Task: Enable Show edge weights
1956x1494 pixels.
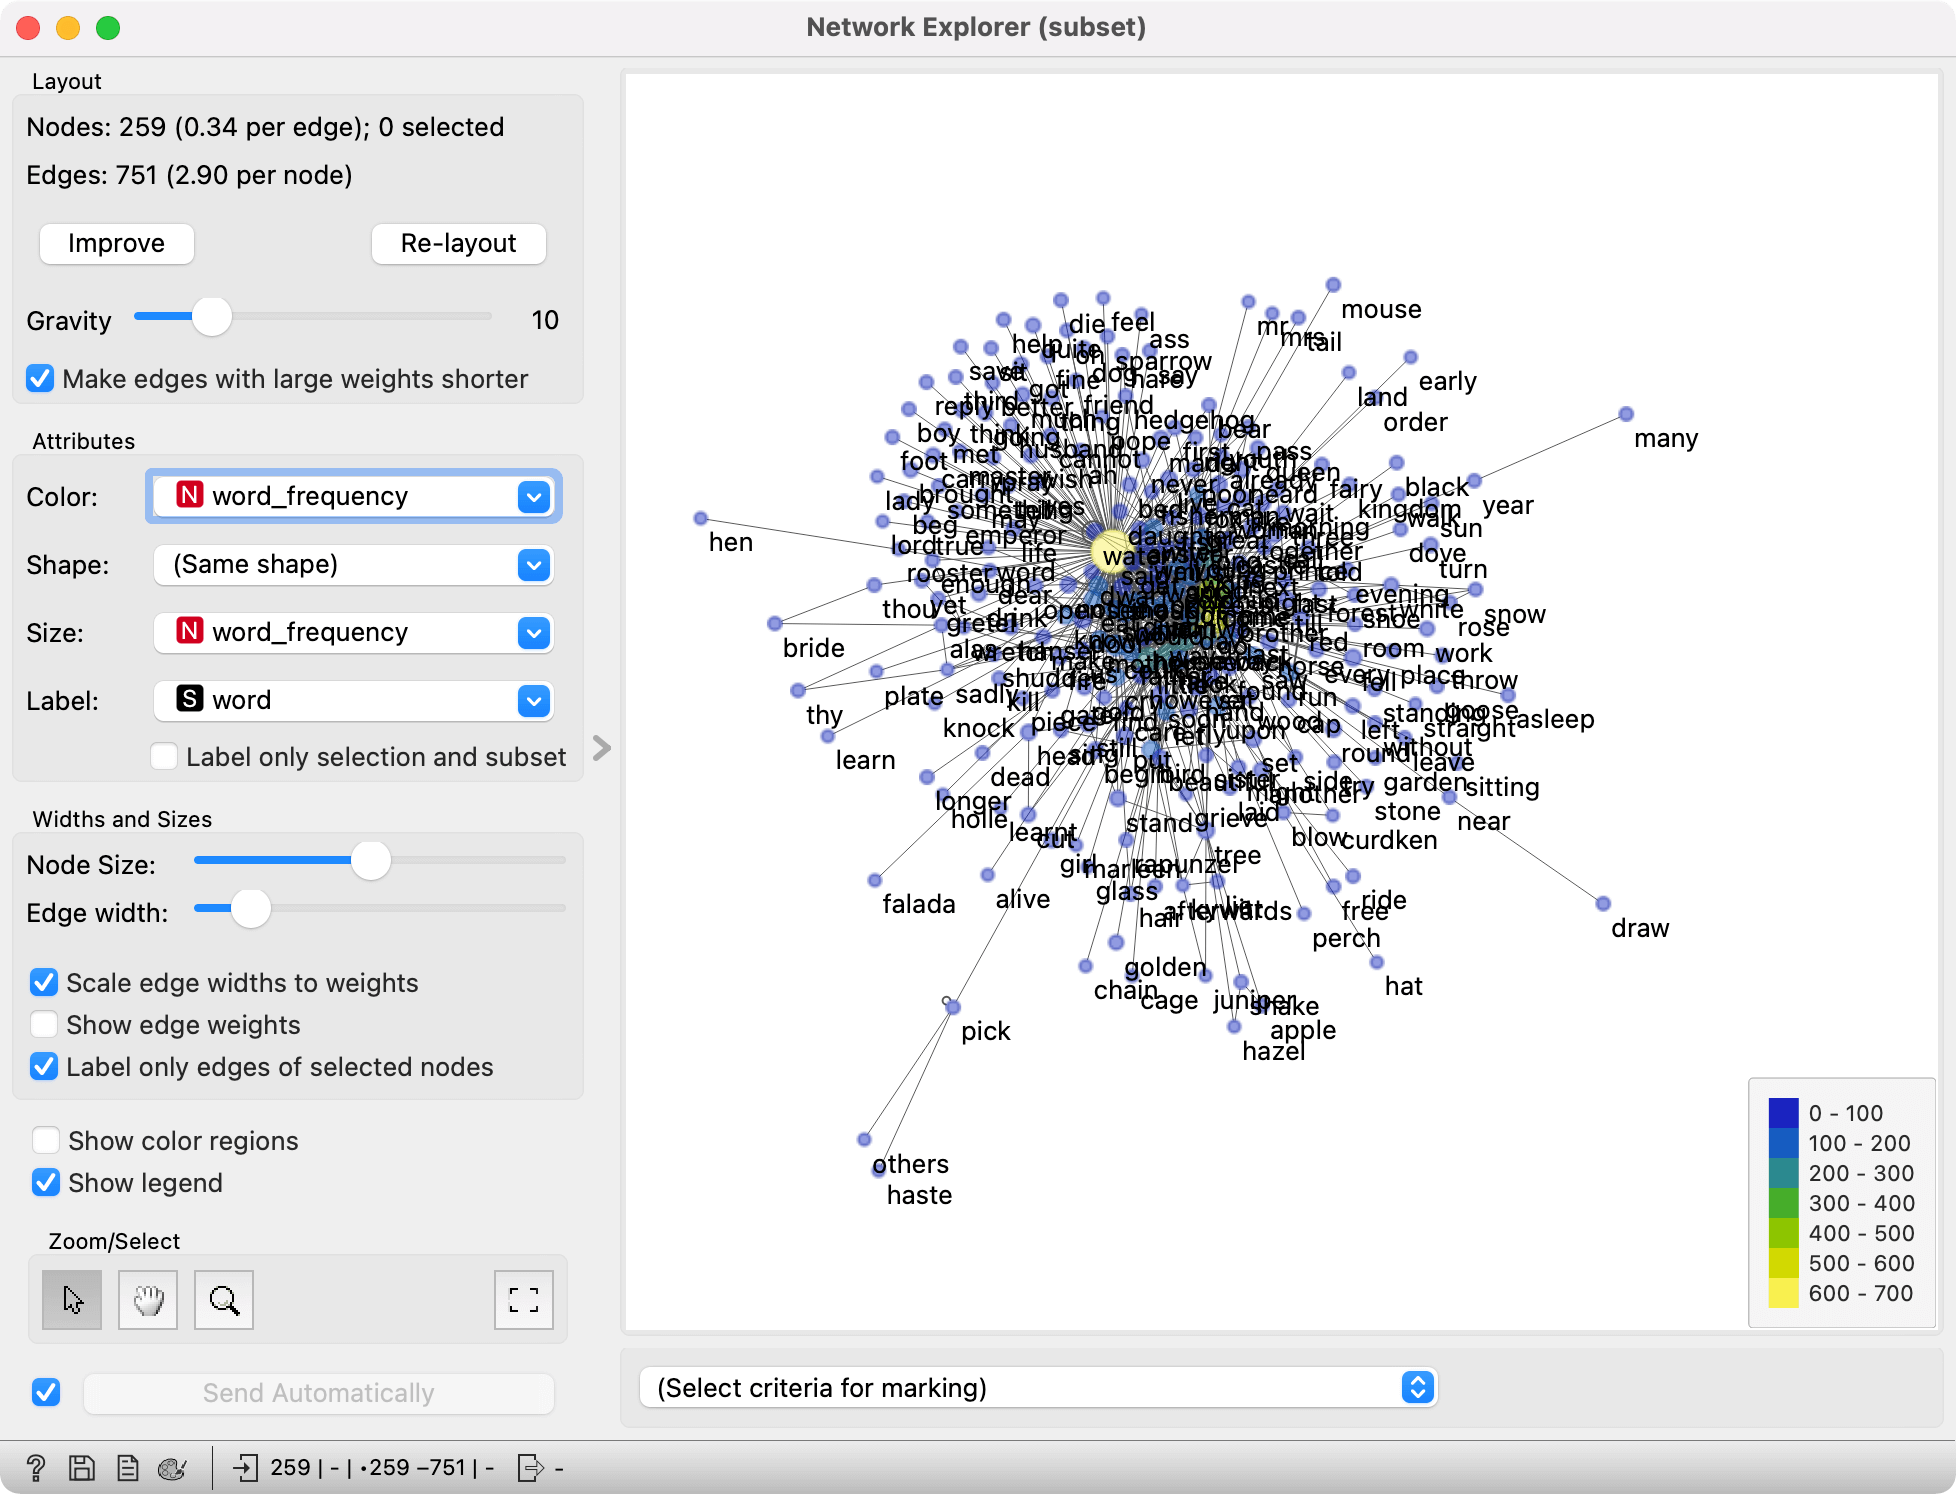Action: click(x=44, y=1024)
